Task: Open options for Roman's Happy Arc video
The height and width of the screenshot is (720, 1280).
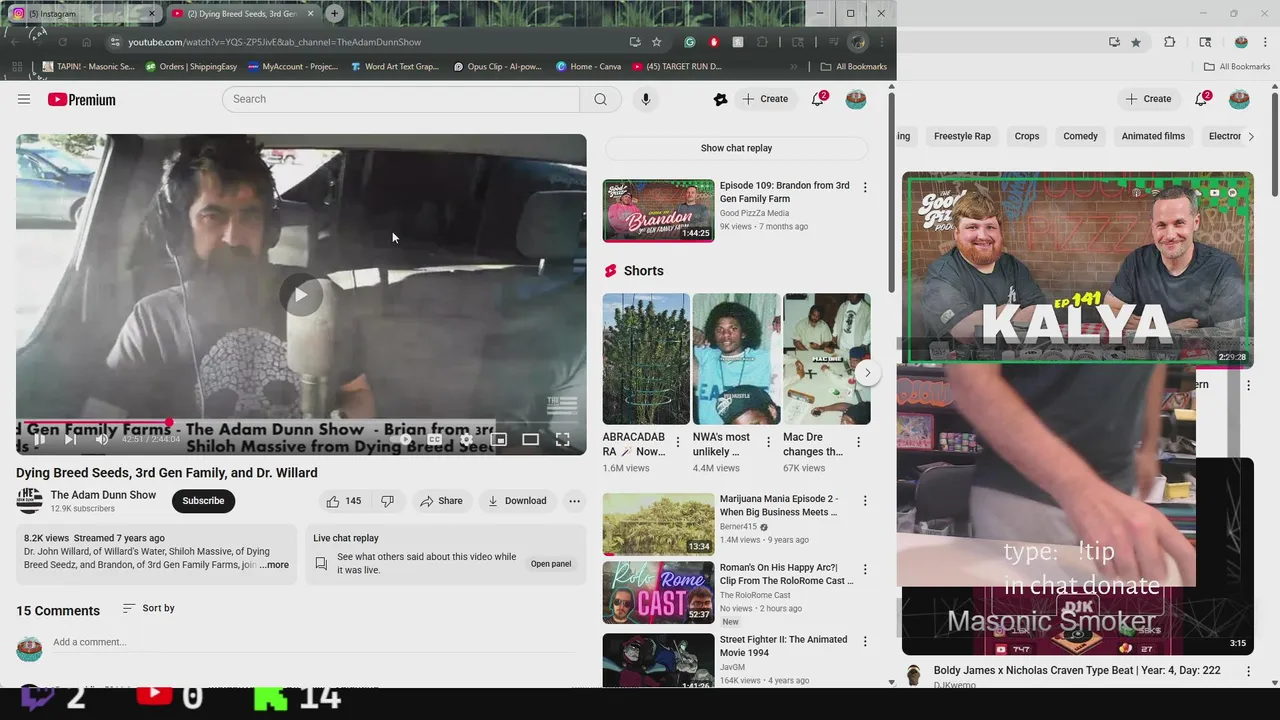Action: pyautogui.click(x=865, y=569)
